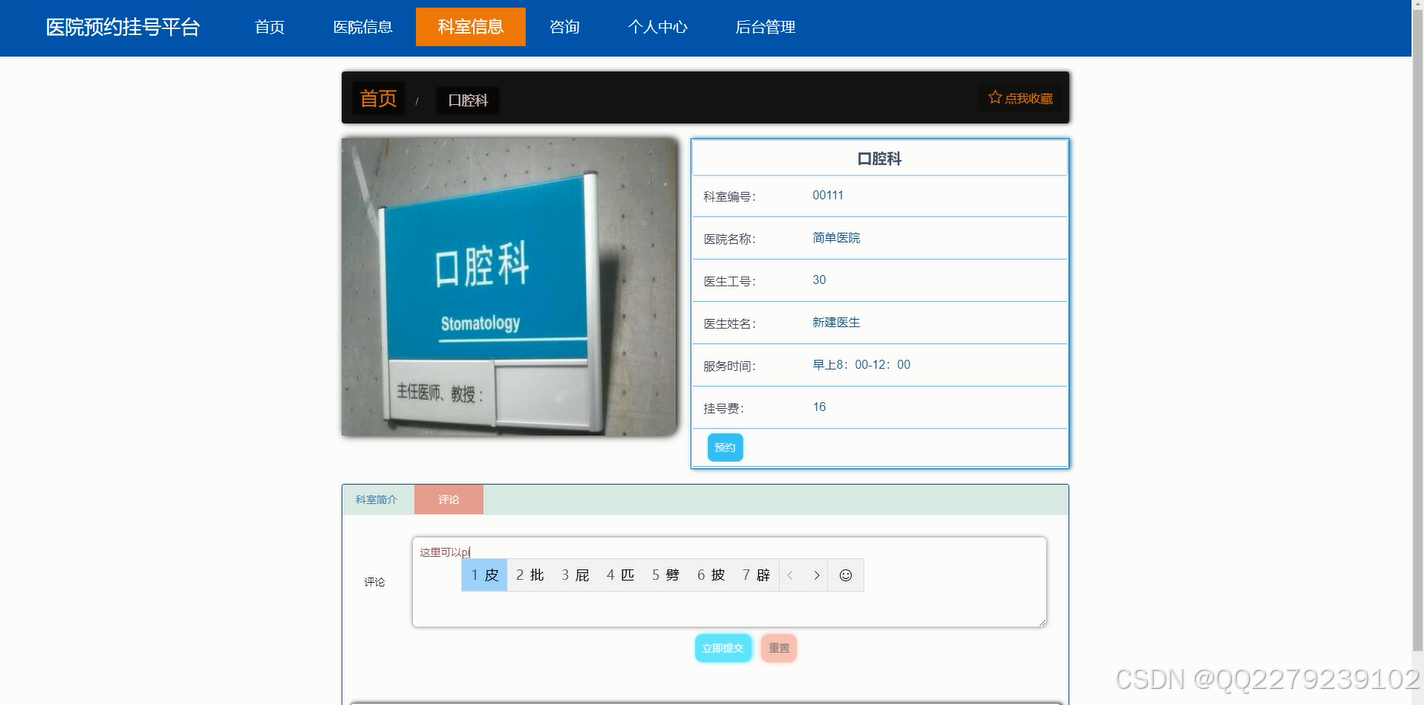Open the doctor link 新建医生
This screenshot has height=705, width=1424.
pyautogui.click(x=836, y=322)
